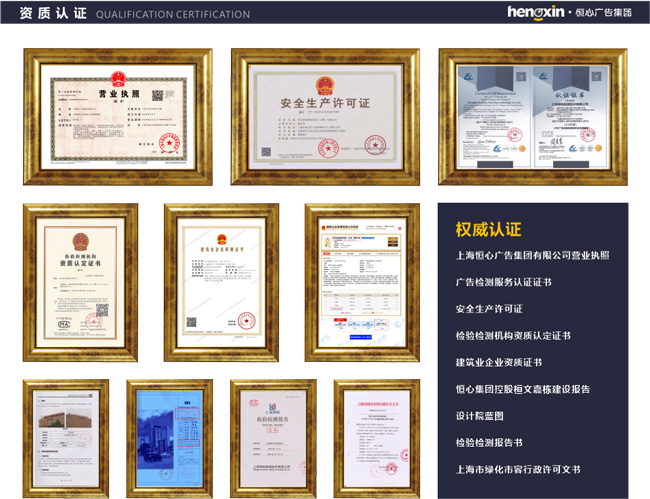Select 恒心集团控股桓文嘉栋建设报告 list item
Viewport: 650px width, 499px height.
pos(523,389)
